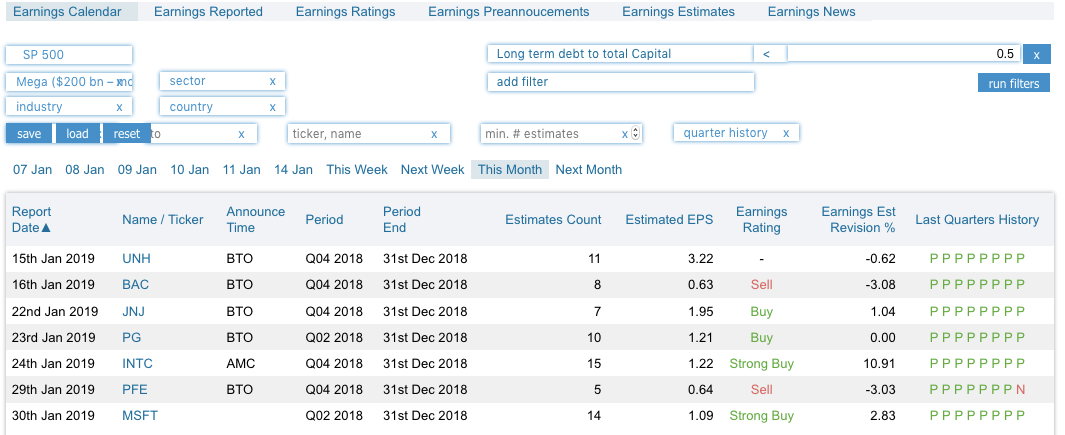The image size is (1065, 435).
Task: Sort by Last Quarters History column
Action: pyautogui.click(x=977, y=220)
